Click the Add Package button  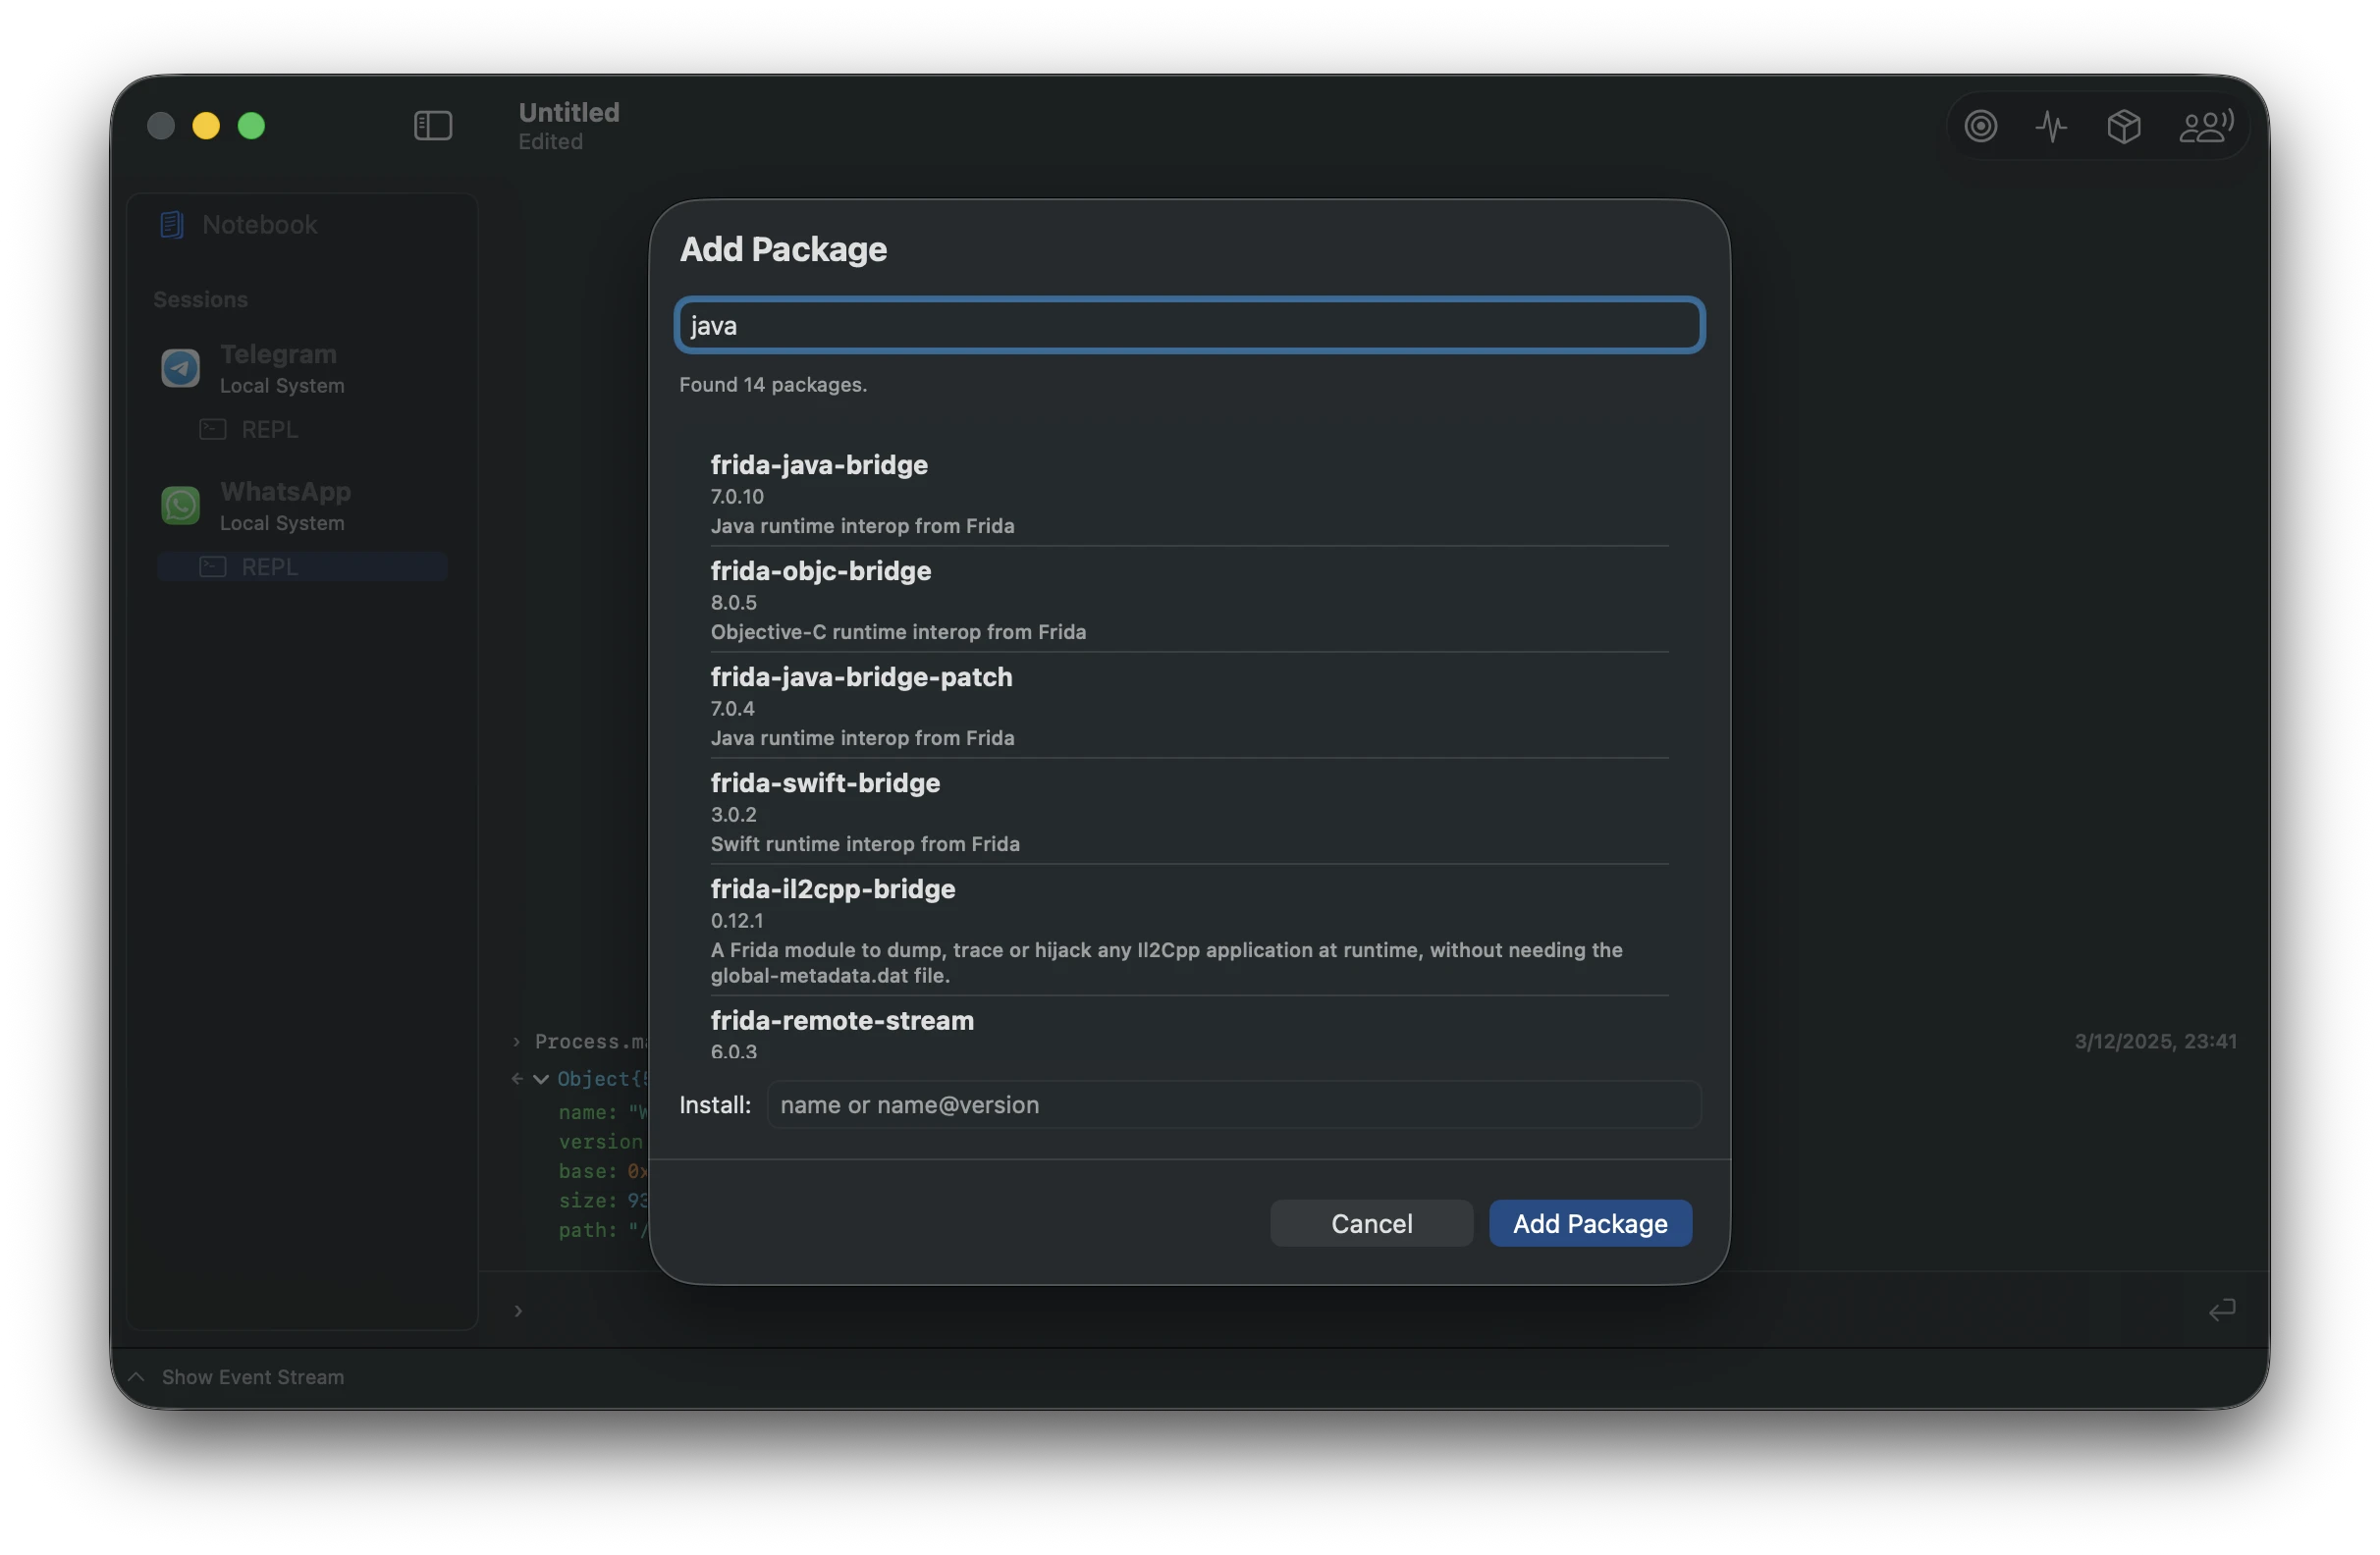pos(1590,1223)
